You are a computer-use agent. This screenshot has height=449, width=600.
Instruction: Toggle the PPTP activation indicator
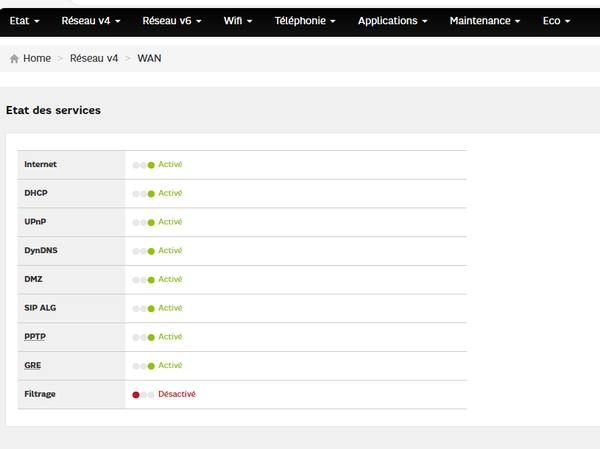point(143,337)
